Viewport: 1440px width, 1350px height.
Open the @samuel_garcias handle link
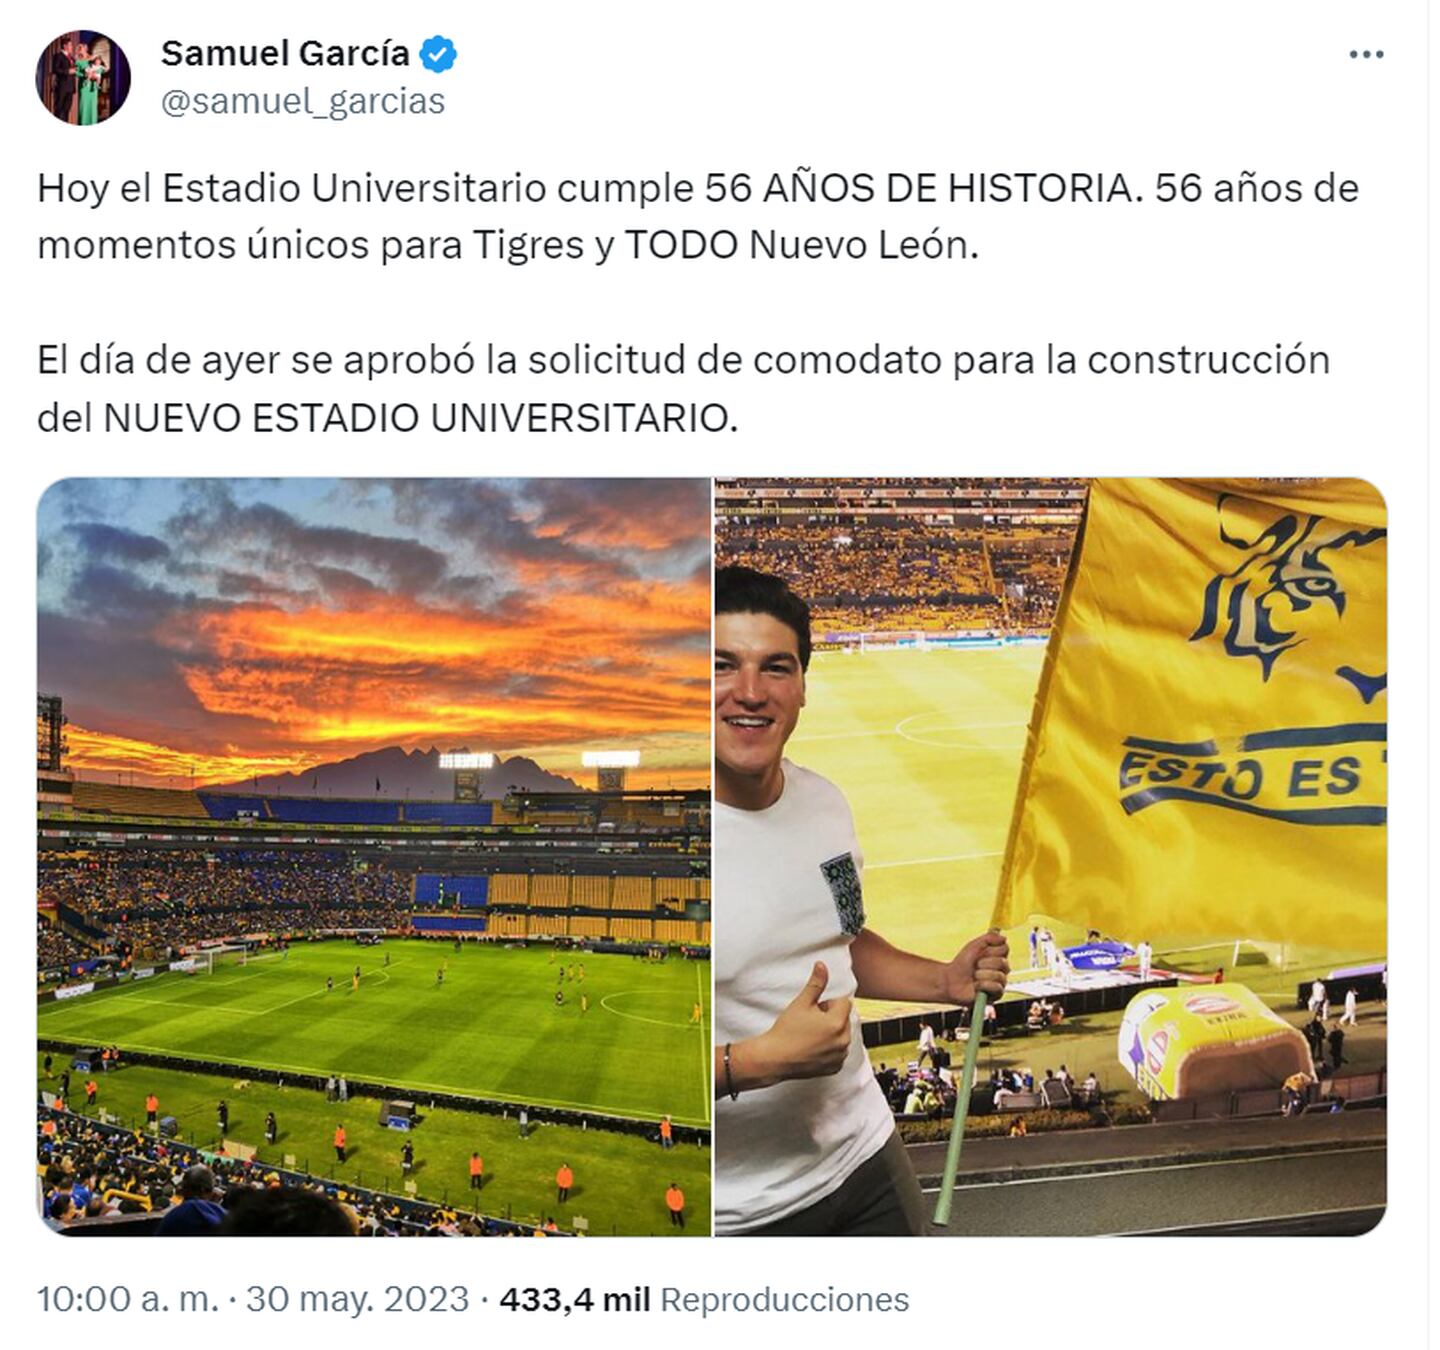point(303,101)
